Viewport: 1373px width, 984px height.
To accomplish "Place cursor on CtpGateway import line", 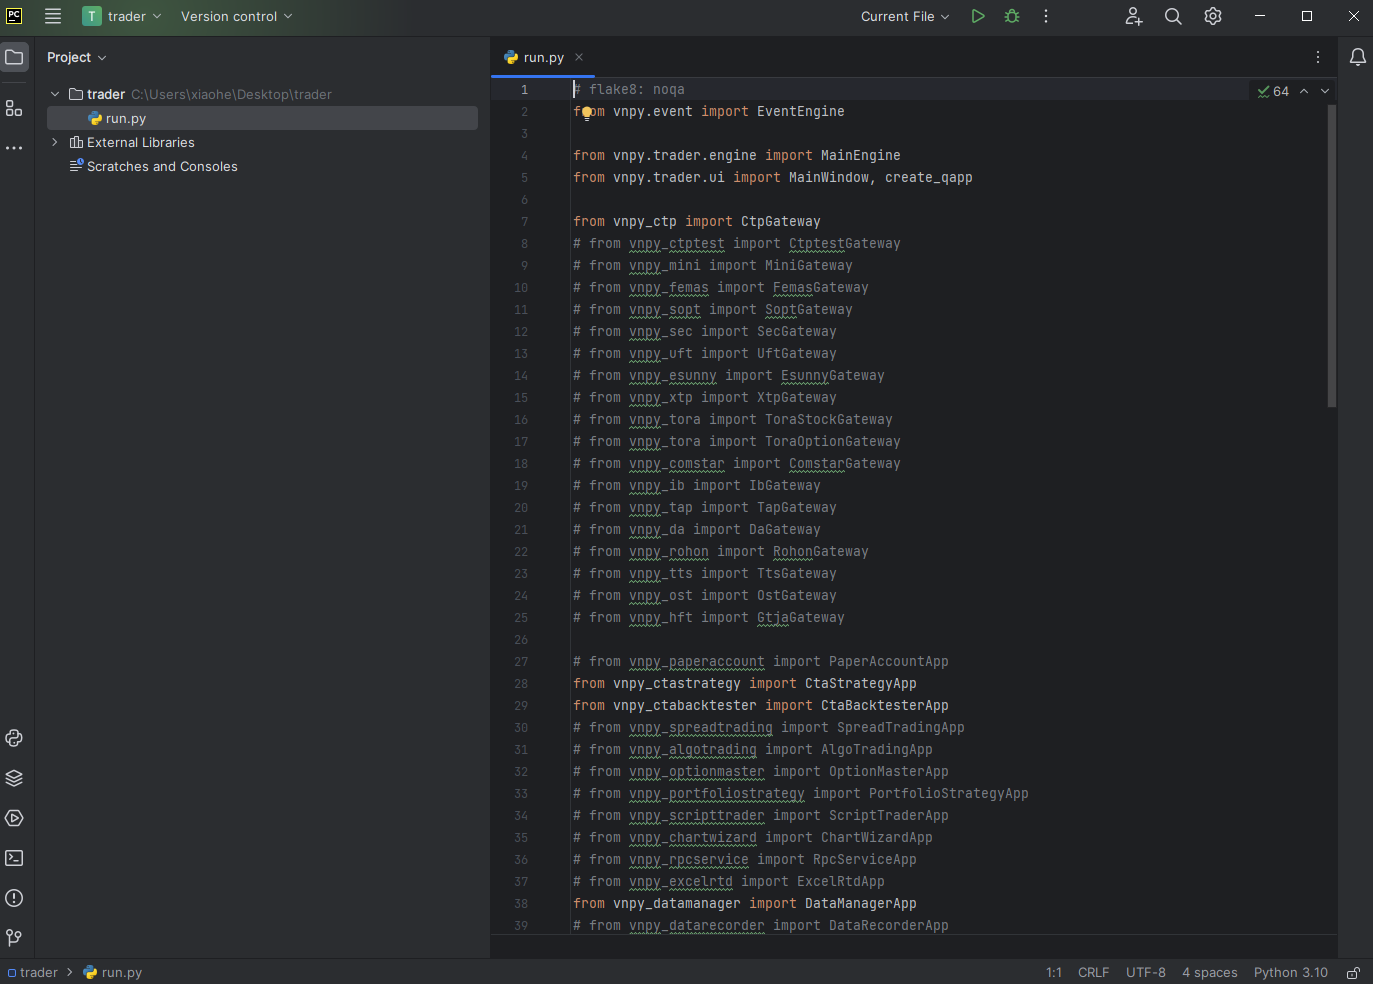I will pyautogui.click(x=696, y=222).
